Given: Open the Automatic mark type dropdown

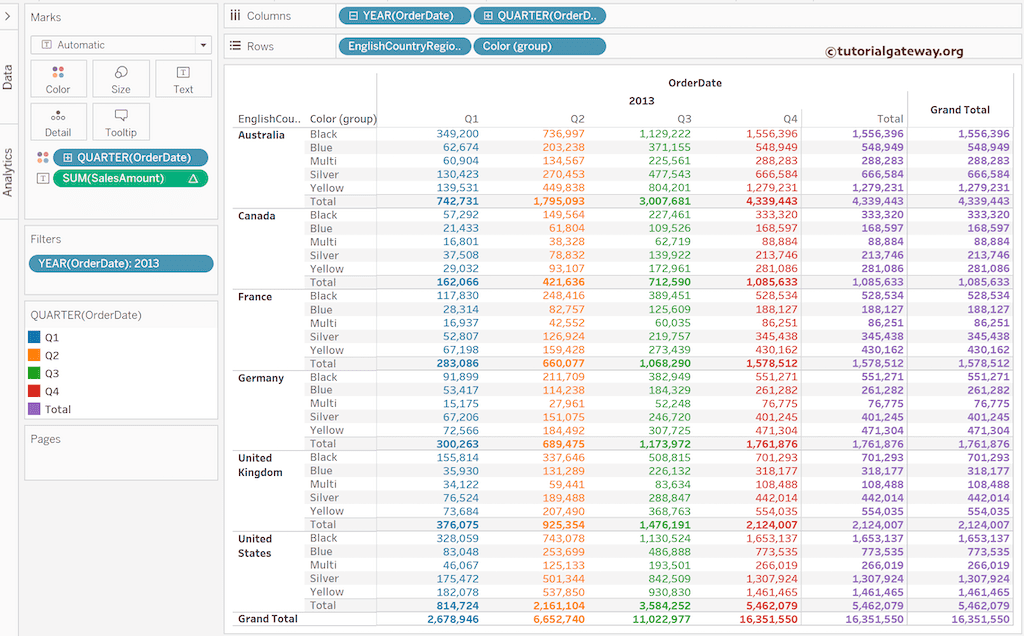Looking at the screenshot, I should point(204,45).
